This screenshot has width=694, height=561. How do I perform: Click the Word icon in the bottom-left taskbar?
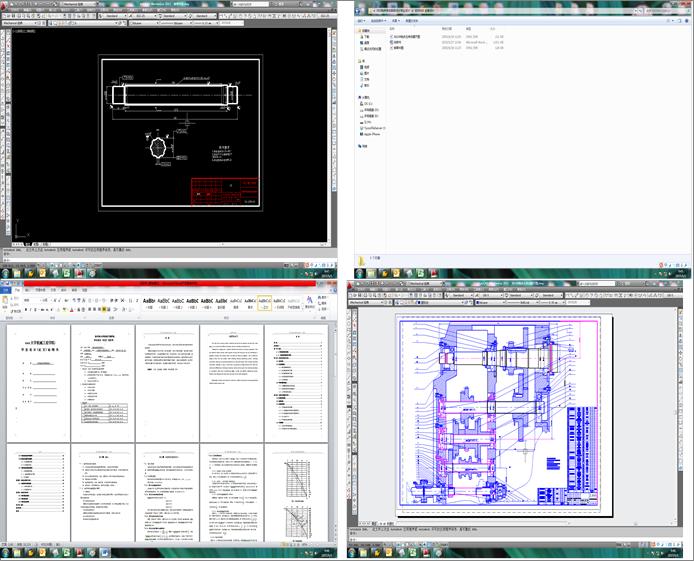pyautogui.click(x=104, y=552)
